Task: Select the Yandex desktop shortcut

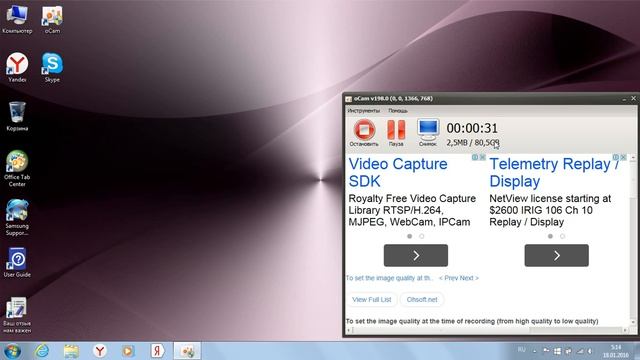Action: click(17, 67)
